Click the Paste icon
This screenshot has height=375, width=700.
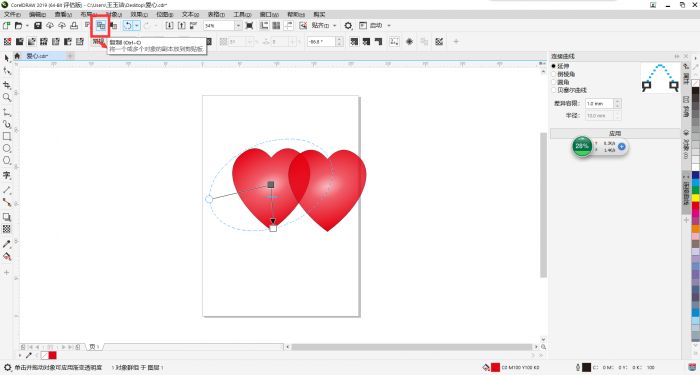(x=113, y=26)
